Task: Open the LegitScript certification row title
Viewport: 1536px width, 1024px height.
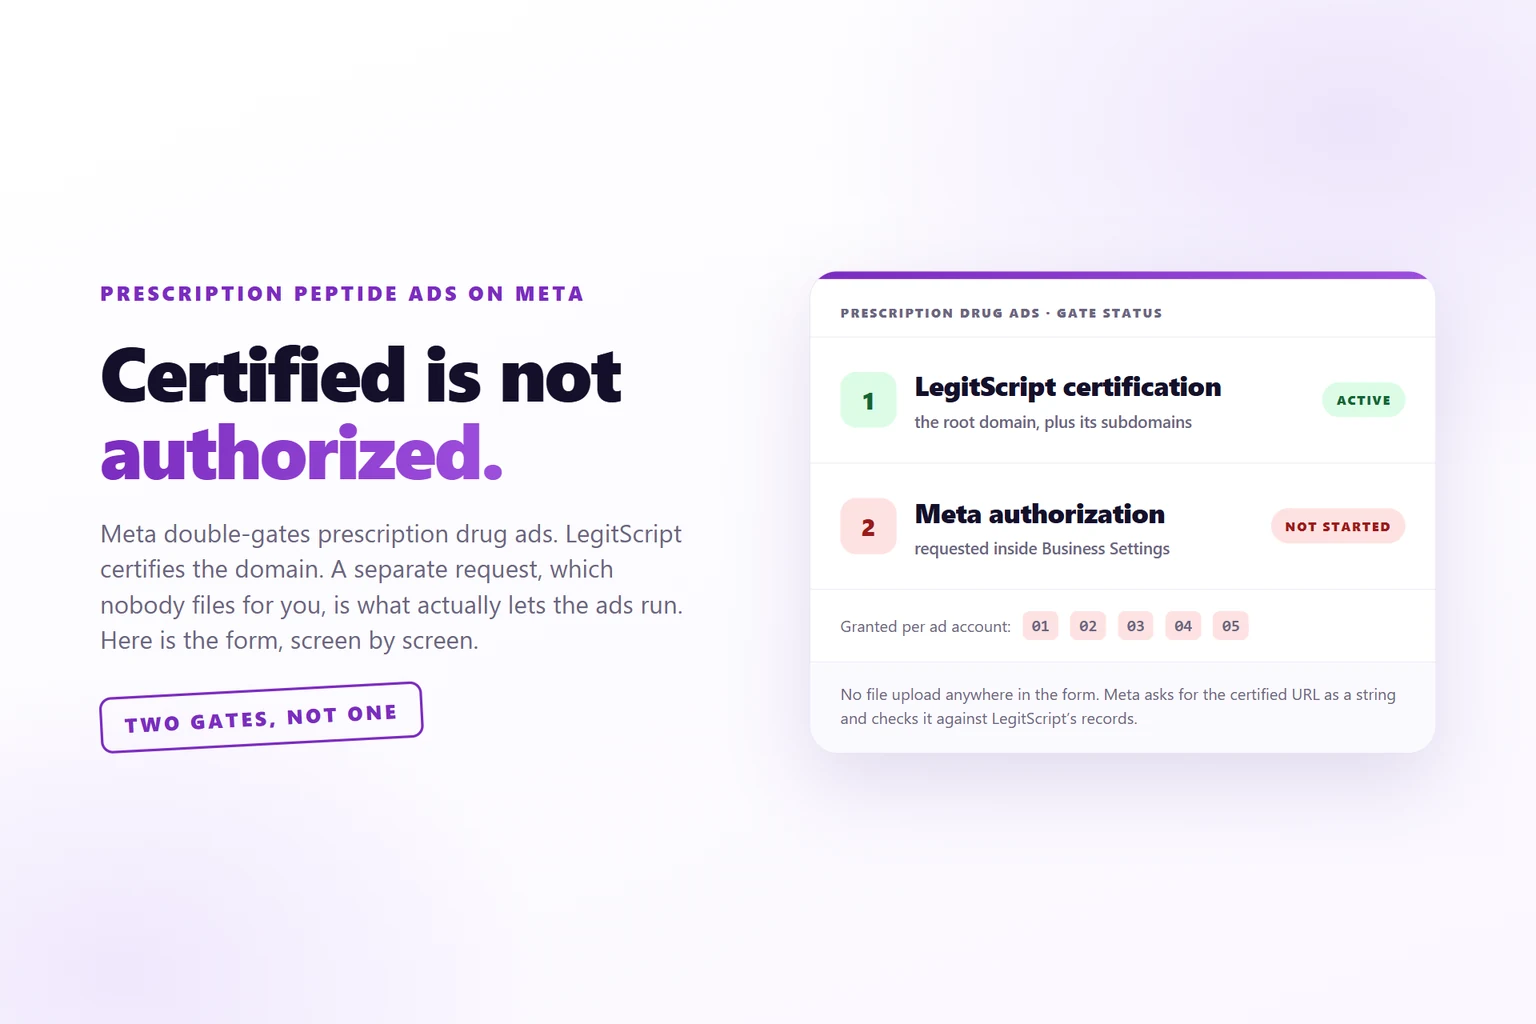Action: click(x=1068, y=387)
